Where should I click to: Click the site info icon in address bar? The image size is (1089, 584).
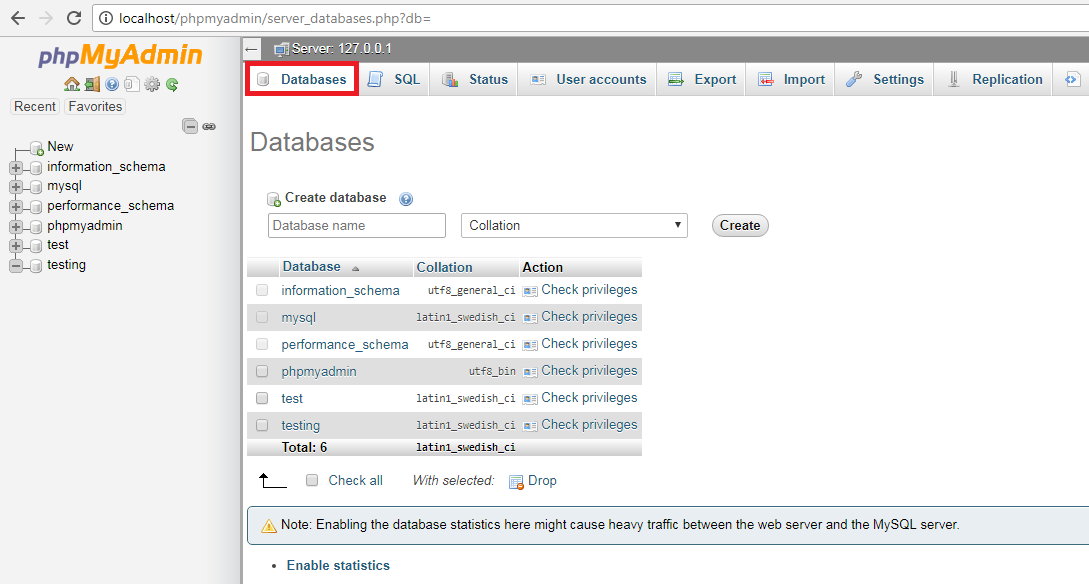(106, 19)
